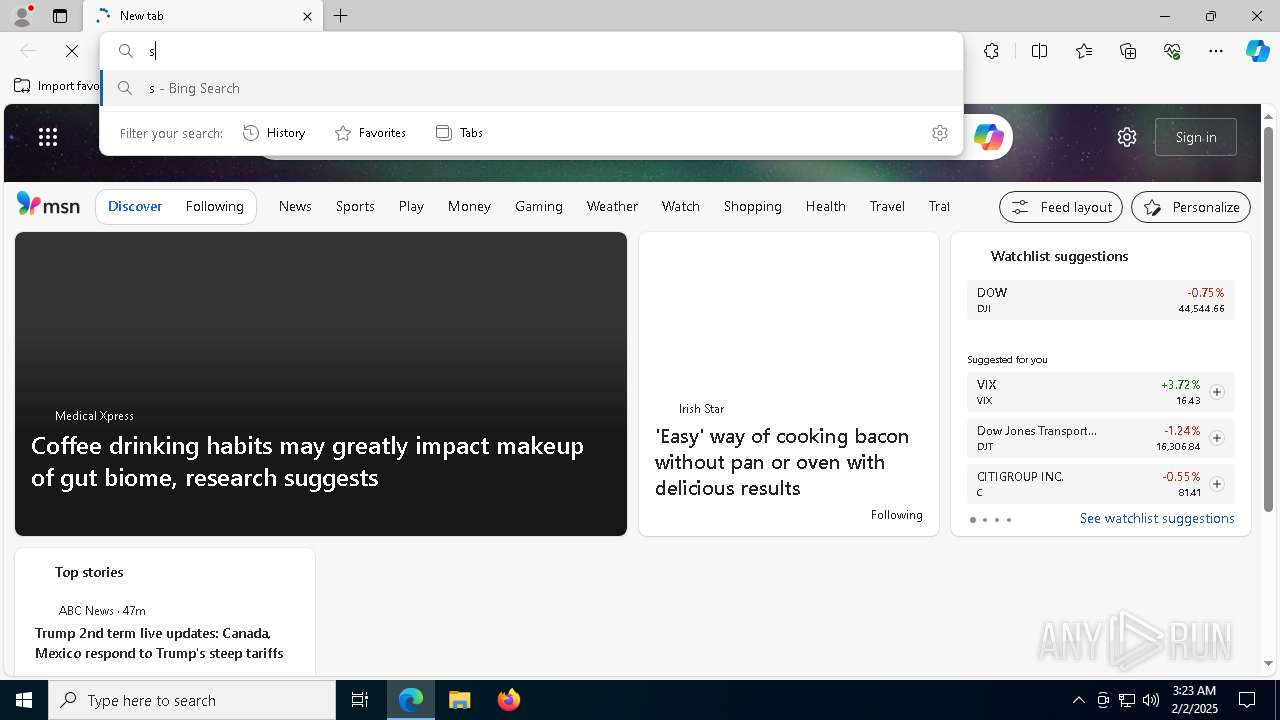
Task: Open Feed layout options
Action: click(1061, 207)
